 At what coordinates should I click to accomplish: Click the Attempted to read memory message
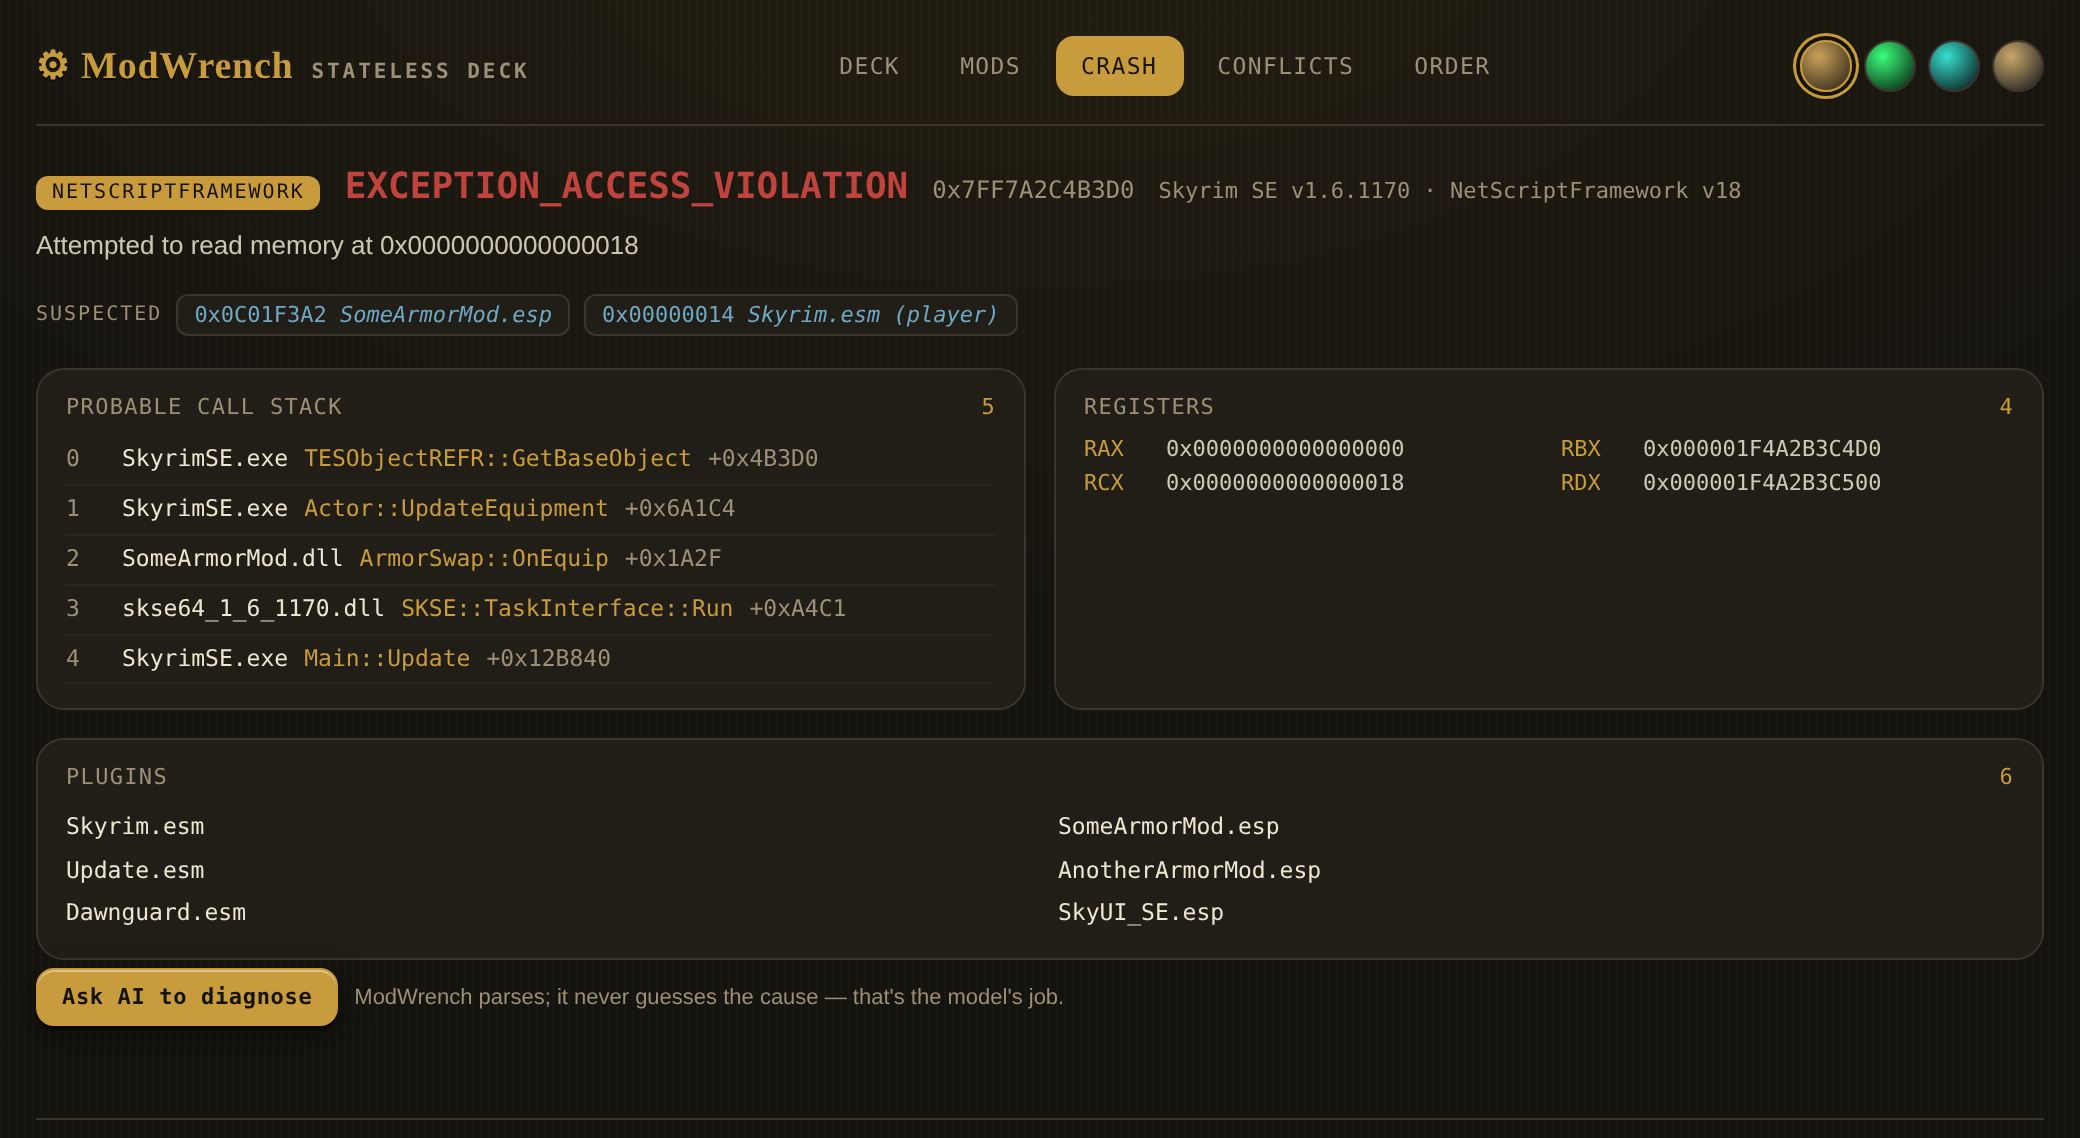tap(337, 245)
